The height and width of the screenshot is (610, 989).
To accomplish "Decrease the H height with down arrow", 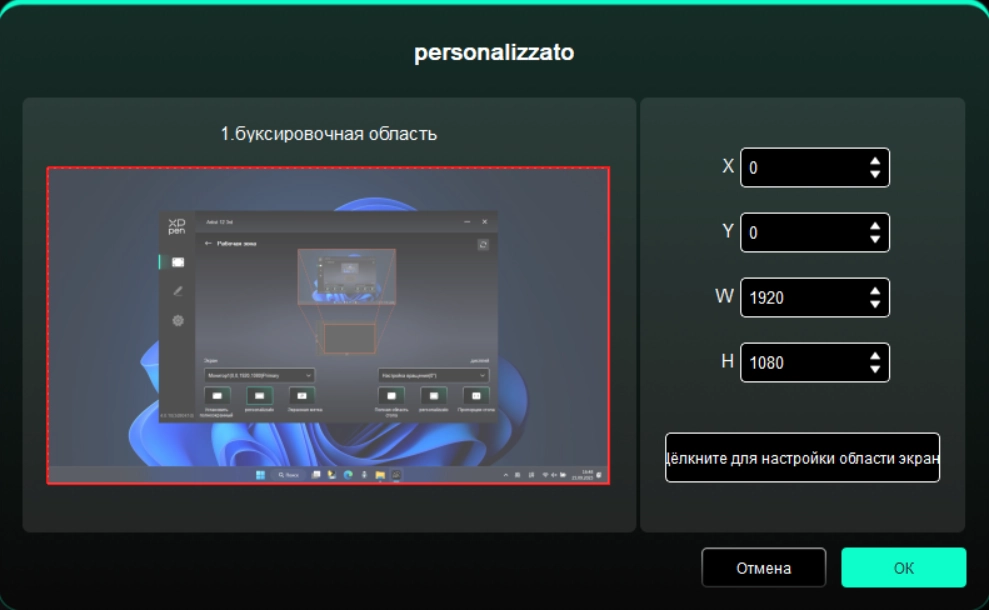I will [x=875, y=369].
